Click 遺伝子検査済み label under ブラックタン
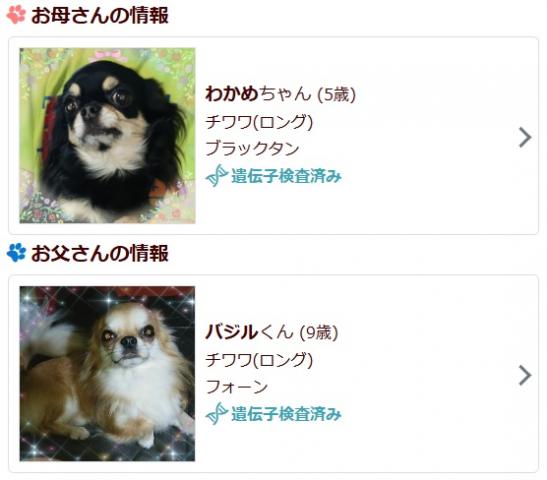 286,176
